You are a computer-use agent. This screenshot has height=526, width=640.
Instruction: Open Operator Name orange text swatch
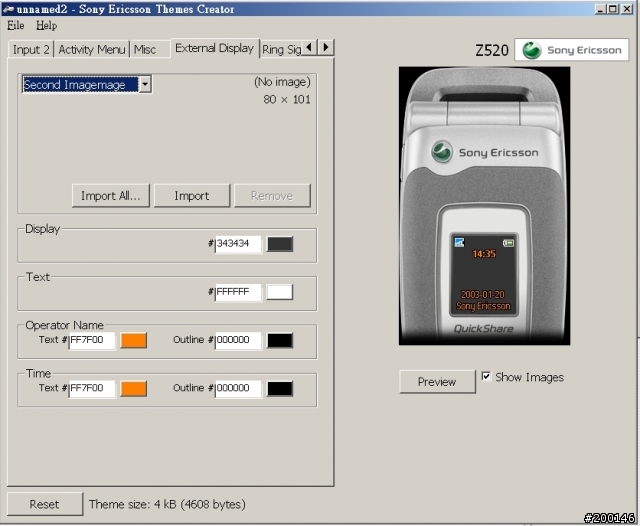133,340
